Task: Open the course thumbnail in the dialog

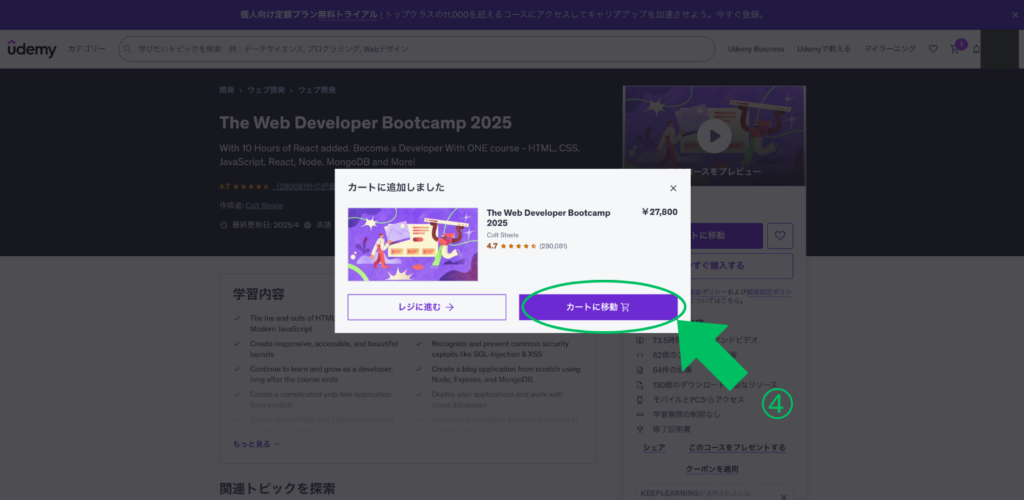Action: (413, 244)
